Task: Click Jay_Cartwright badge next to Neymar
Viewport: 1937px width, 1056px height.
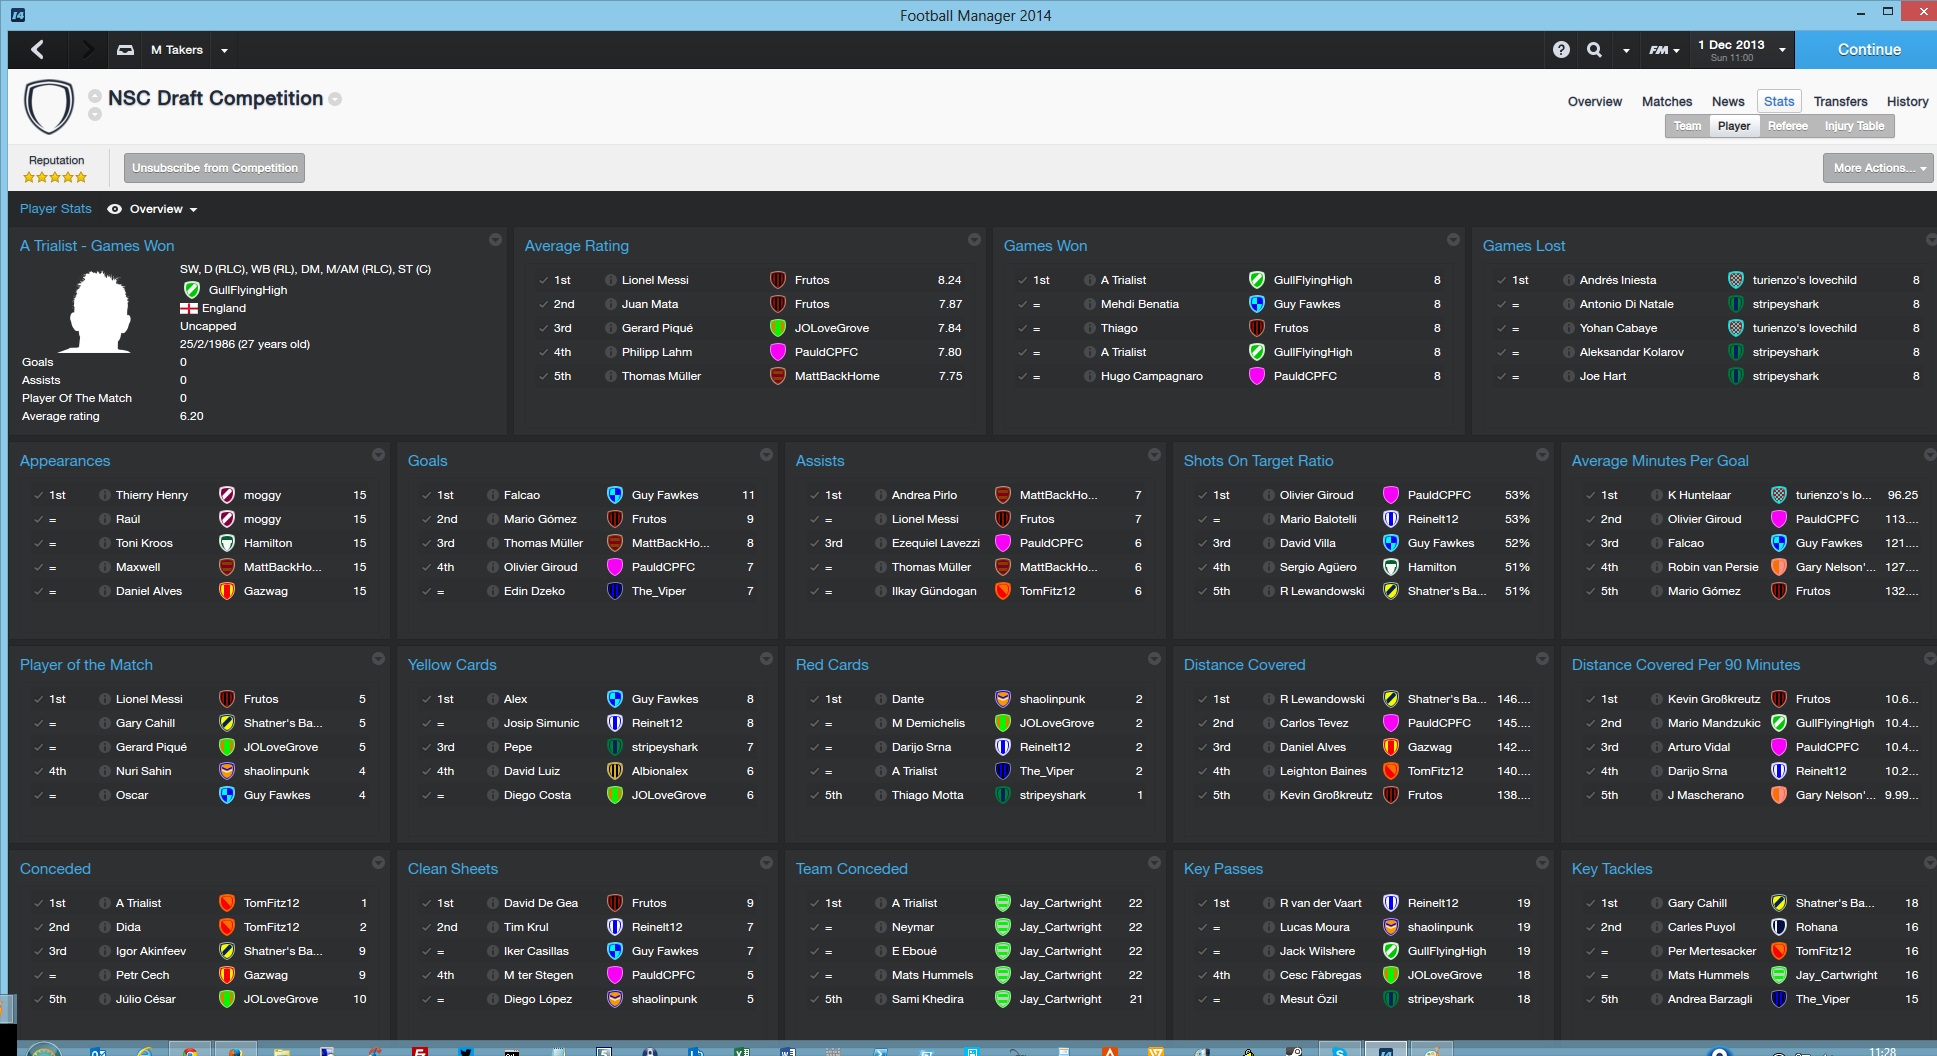Action: click(1002, 927)
